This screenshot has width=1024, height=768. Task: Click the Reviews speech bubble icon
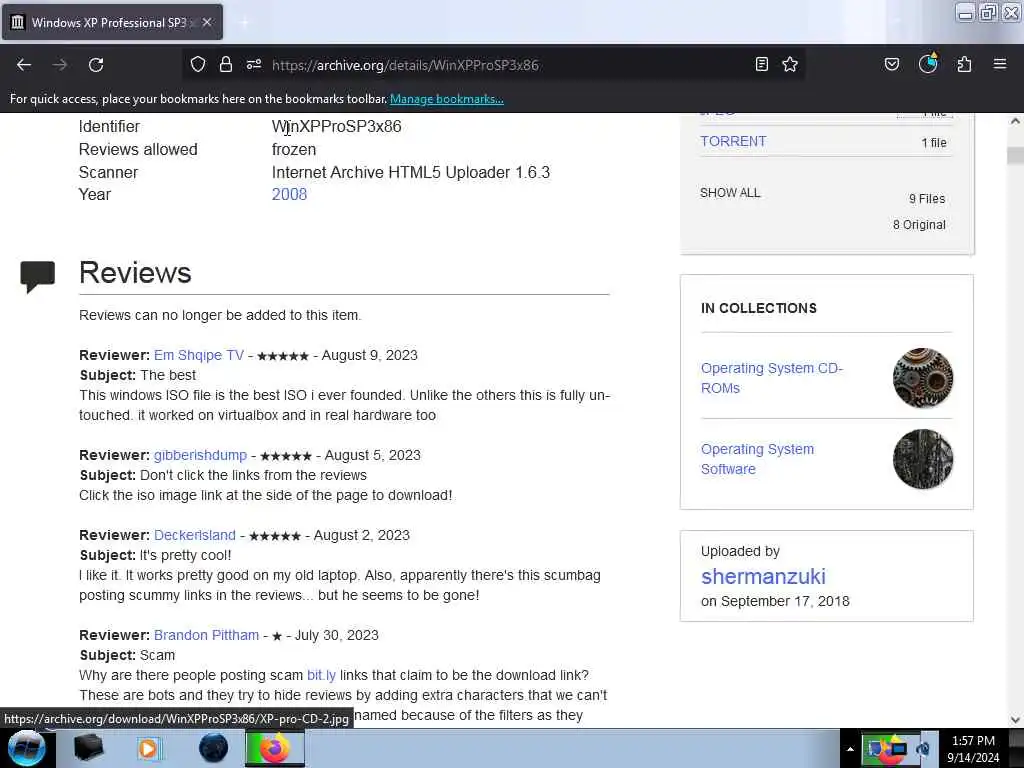coord(37,276)
